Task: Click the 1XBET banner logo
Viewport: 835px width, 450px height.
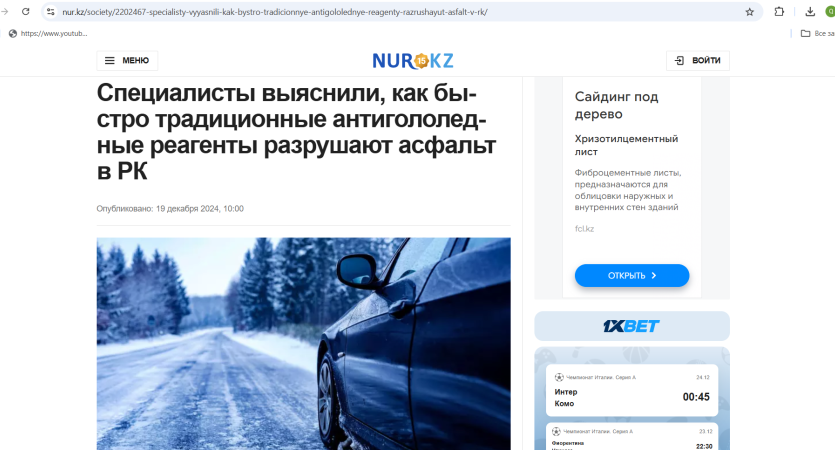Action: (632, 326)
